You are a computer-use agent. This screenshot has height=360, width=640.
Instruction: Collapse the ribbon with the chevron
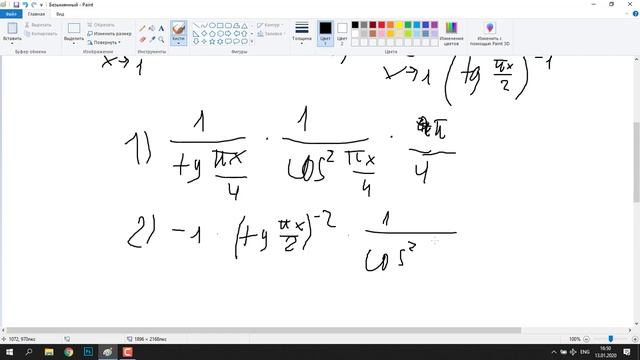pyautogui.click(x=627, y=14)
